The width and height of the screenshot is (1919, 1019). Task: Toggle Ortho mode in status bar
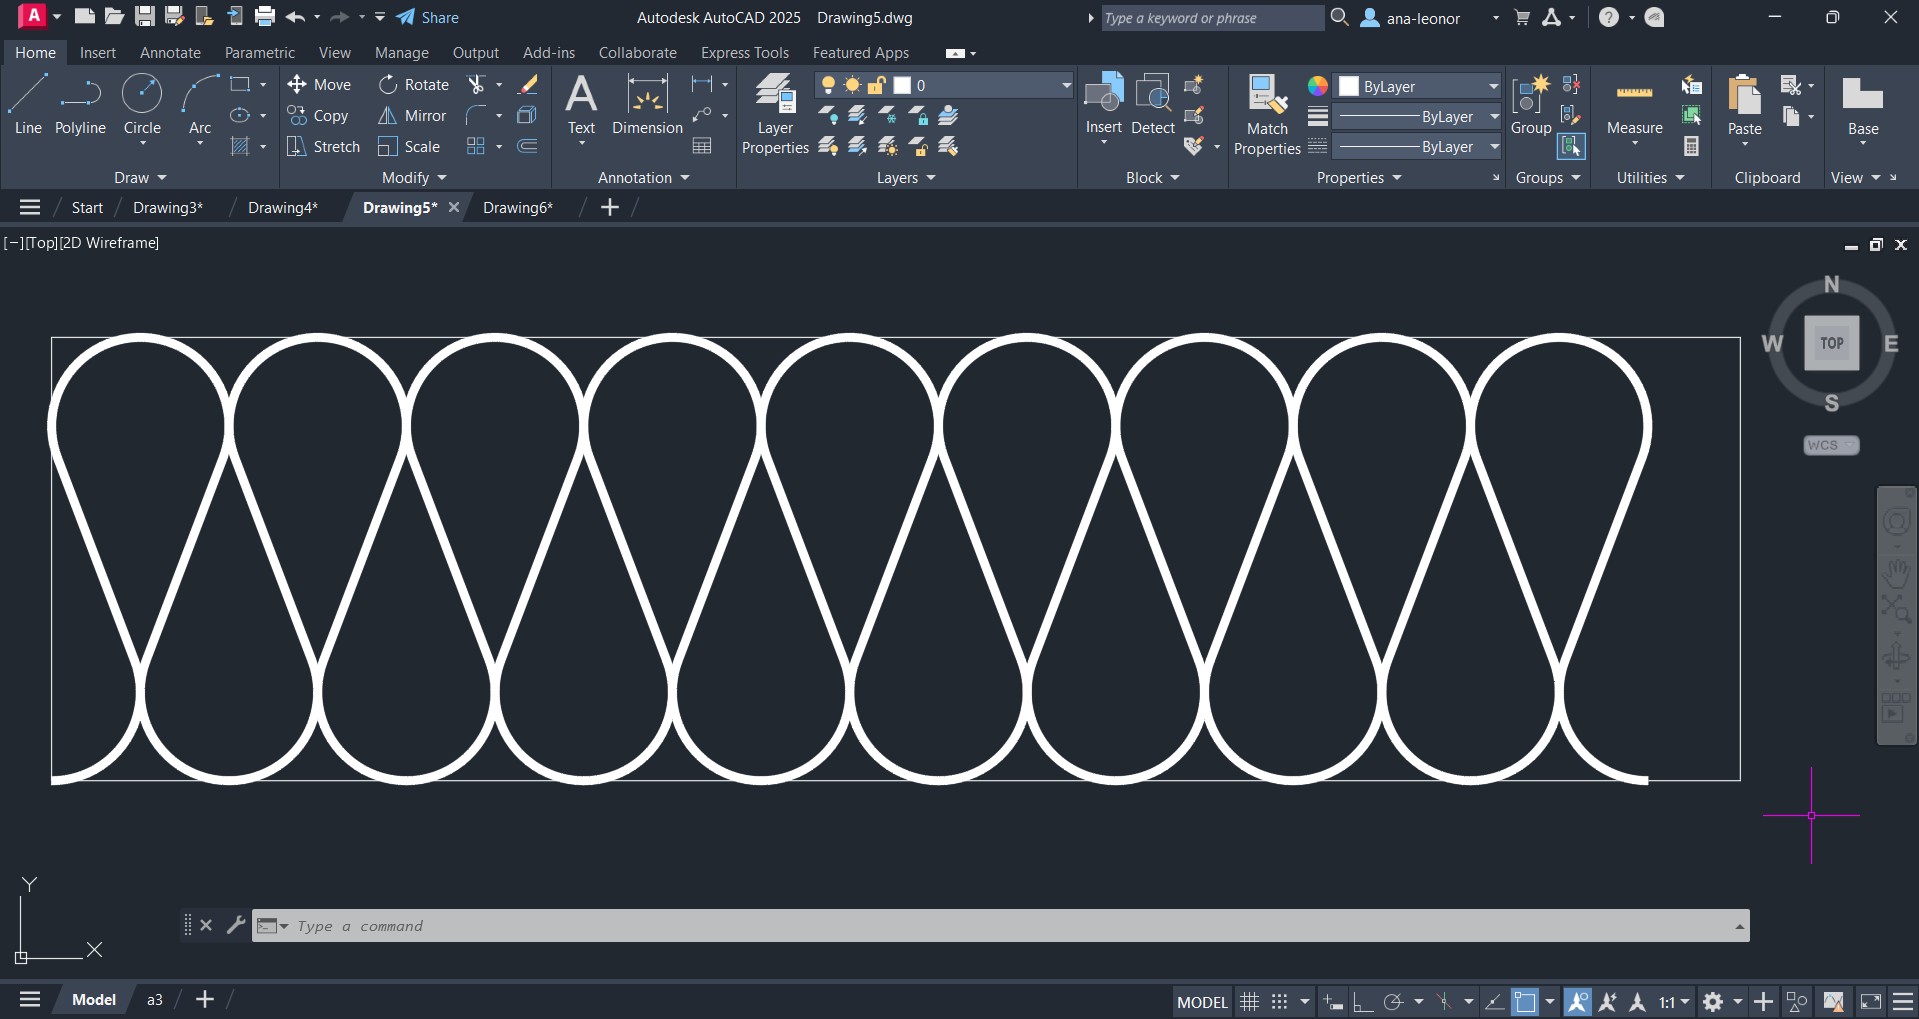pyautogui.click(x=1362, y=1001)
